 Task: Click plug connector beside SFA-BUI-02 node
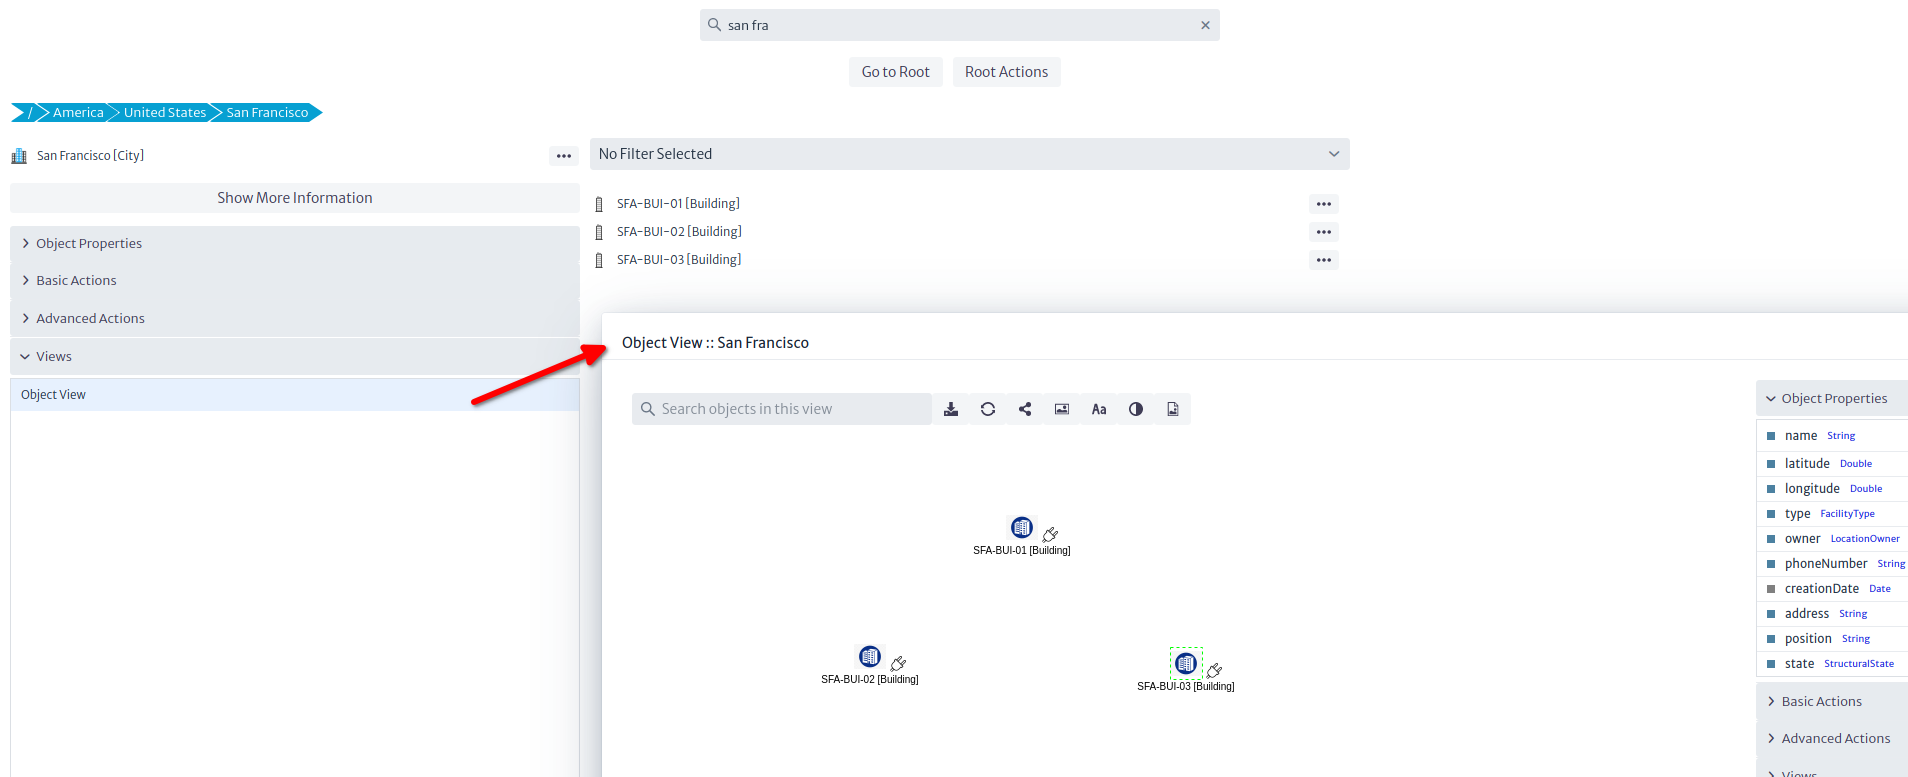pyautogui.click(x=898, y=663)
